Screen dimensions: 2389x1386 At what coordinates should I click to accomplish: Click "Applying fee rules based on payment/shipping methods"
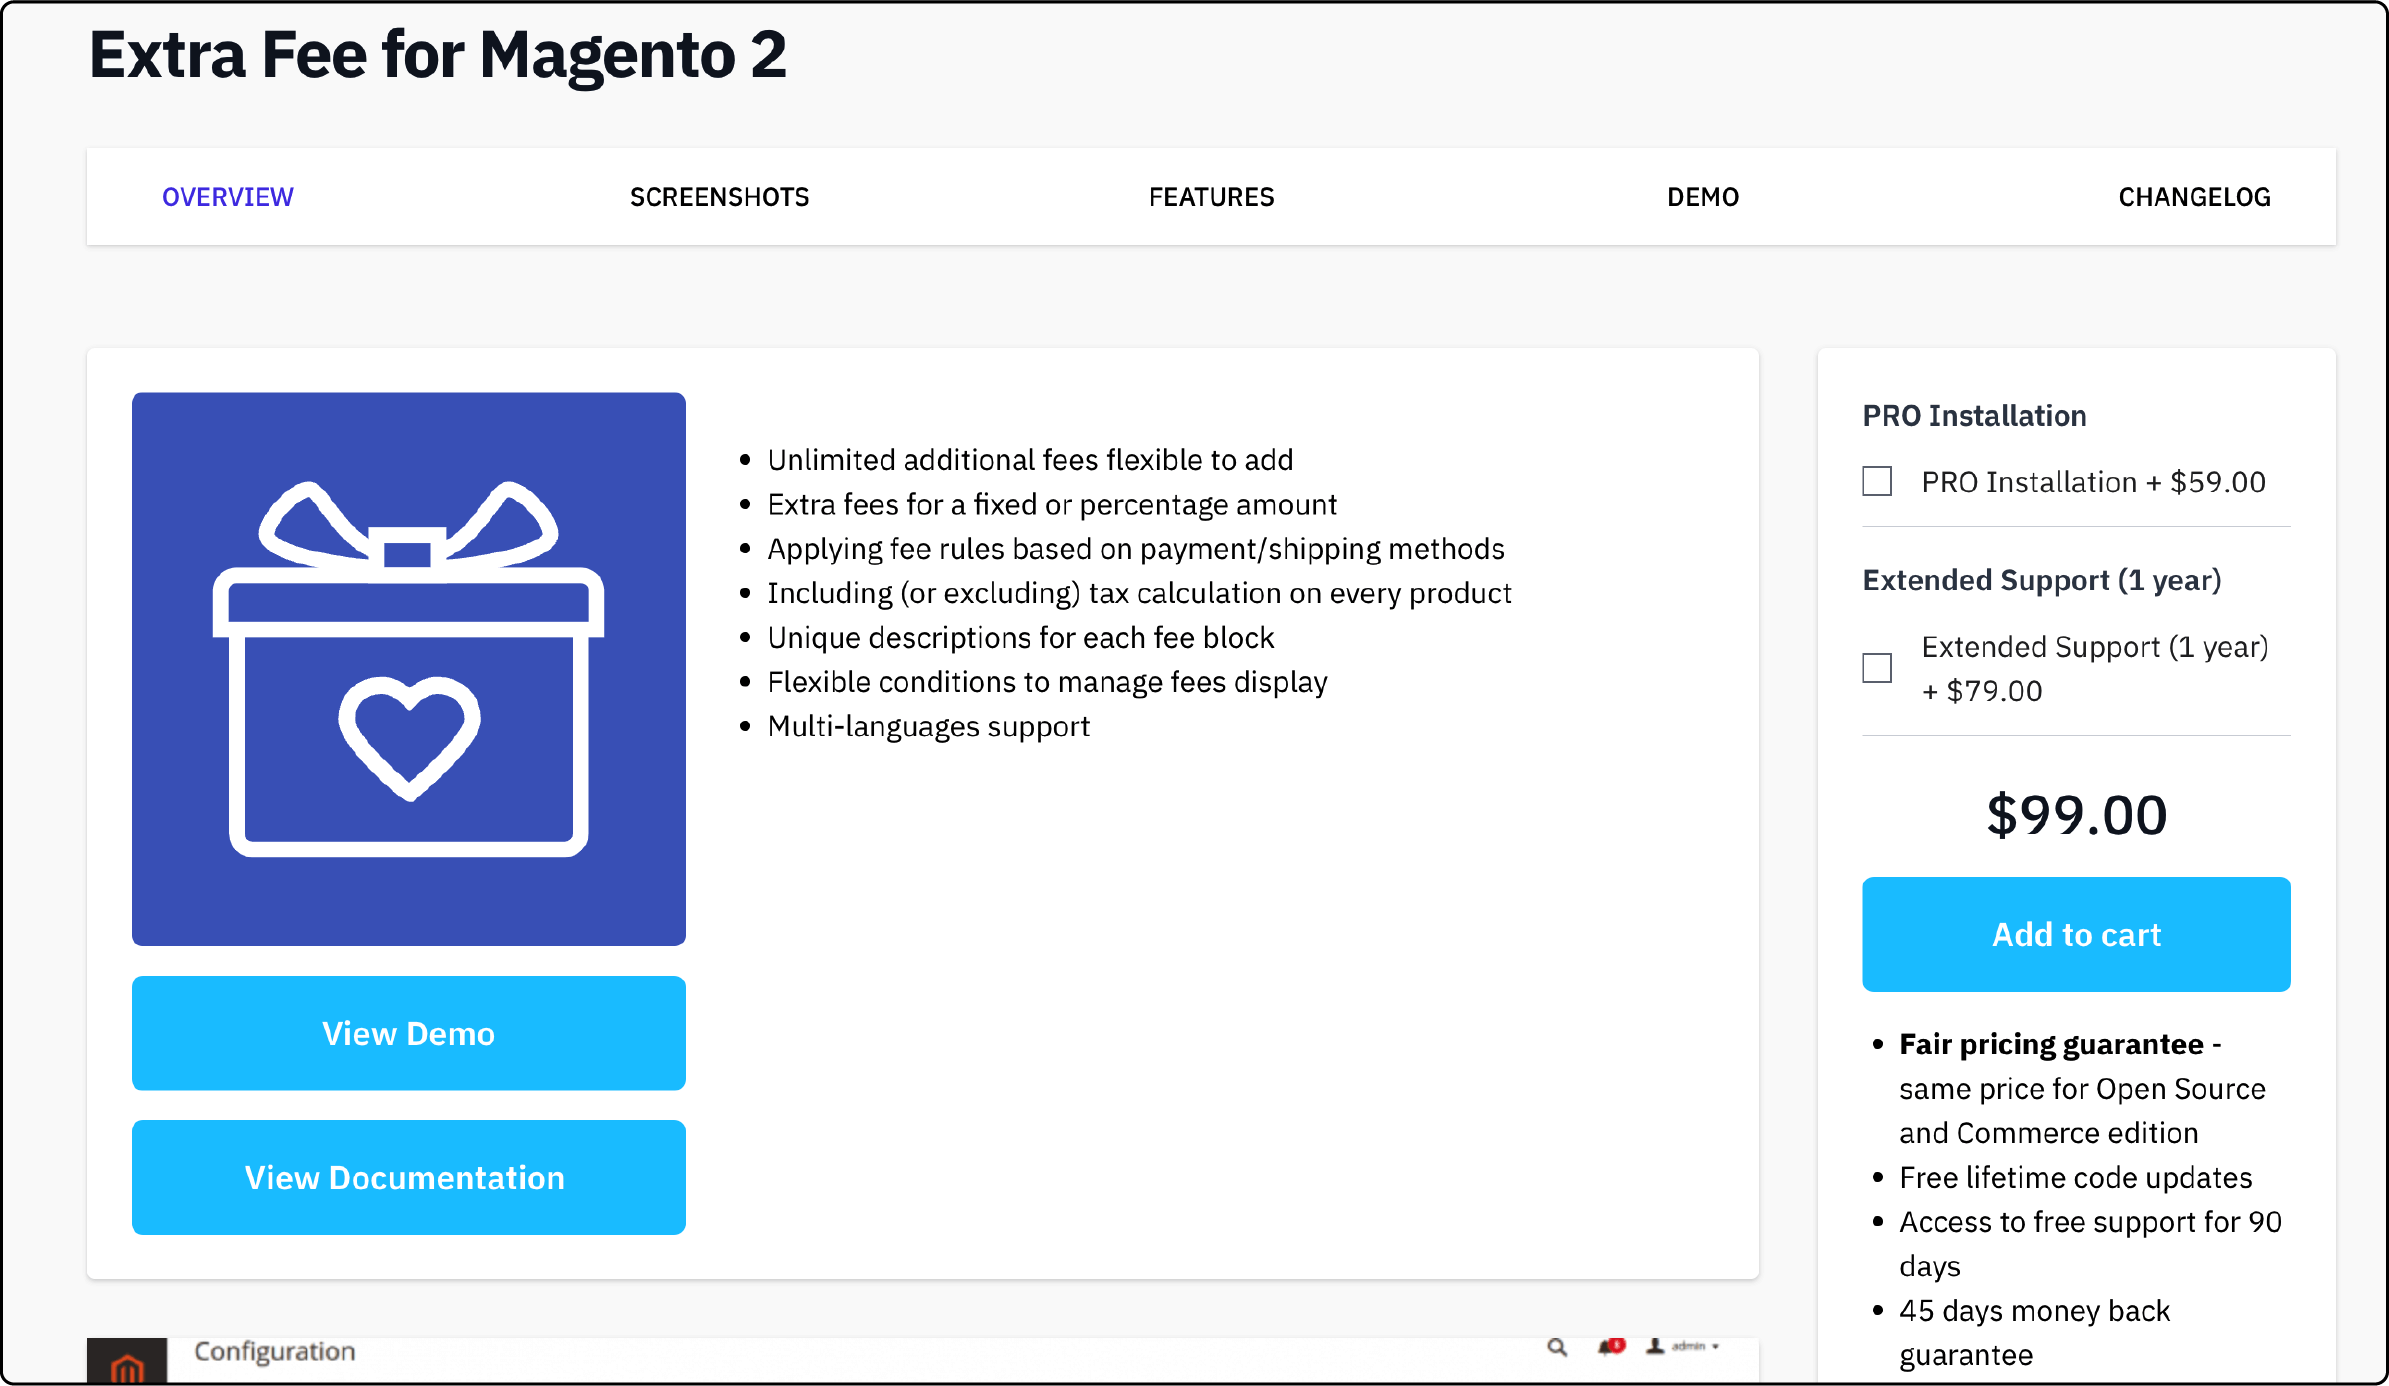pyautogui.click(x=1136, y=548)
